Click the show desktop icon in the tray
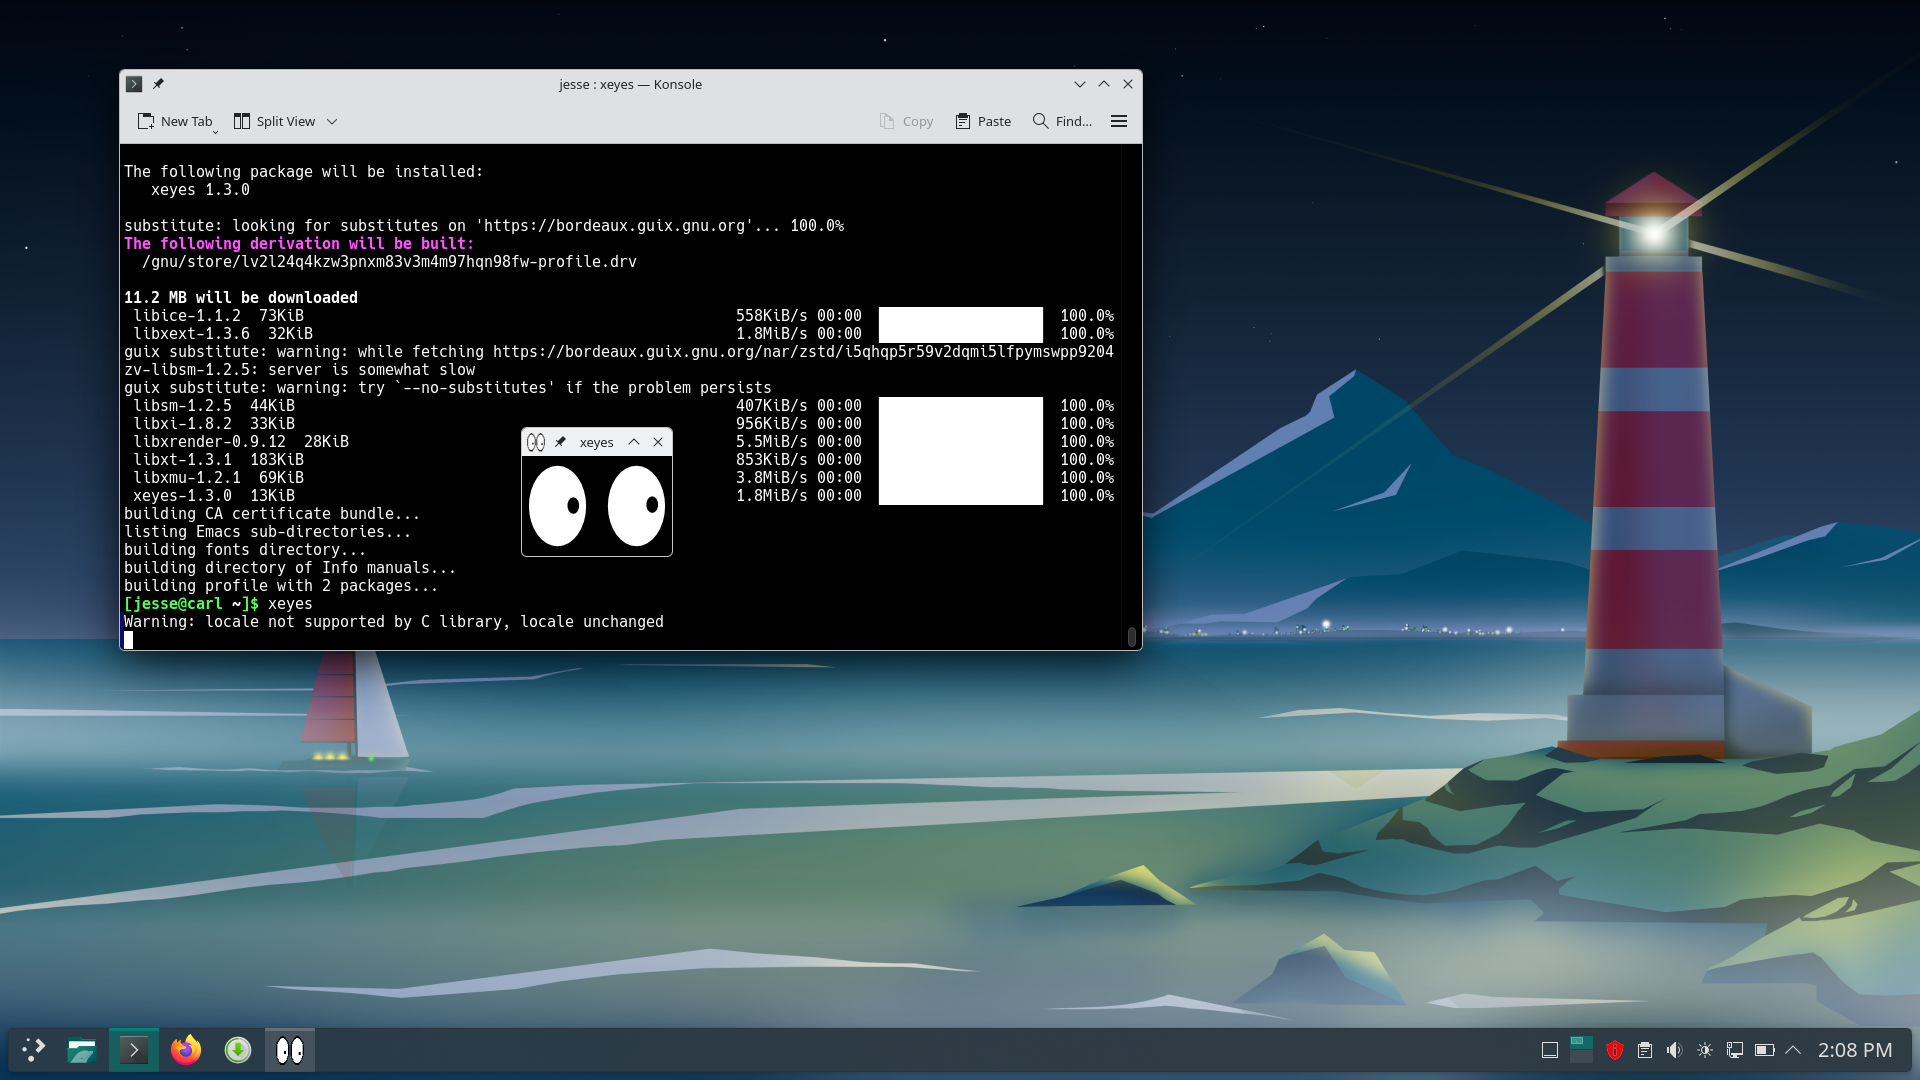1920x1080 pixels. click(1550, 1050)
